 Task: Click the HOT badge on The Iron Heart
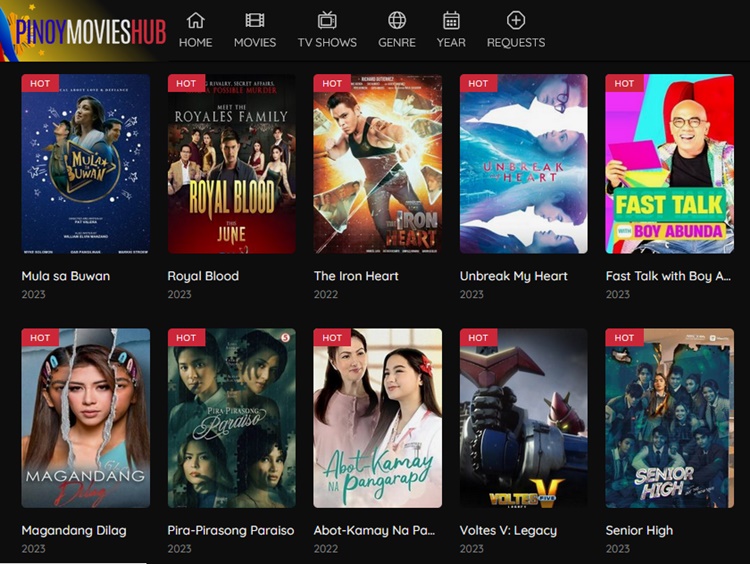(332, 83)
